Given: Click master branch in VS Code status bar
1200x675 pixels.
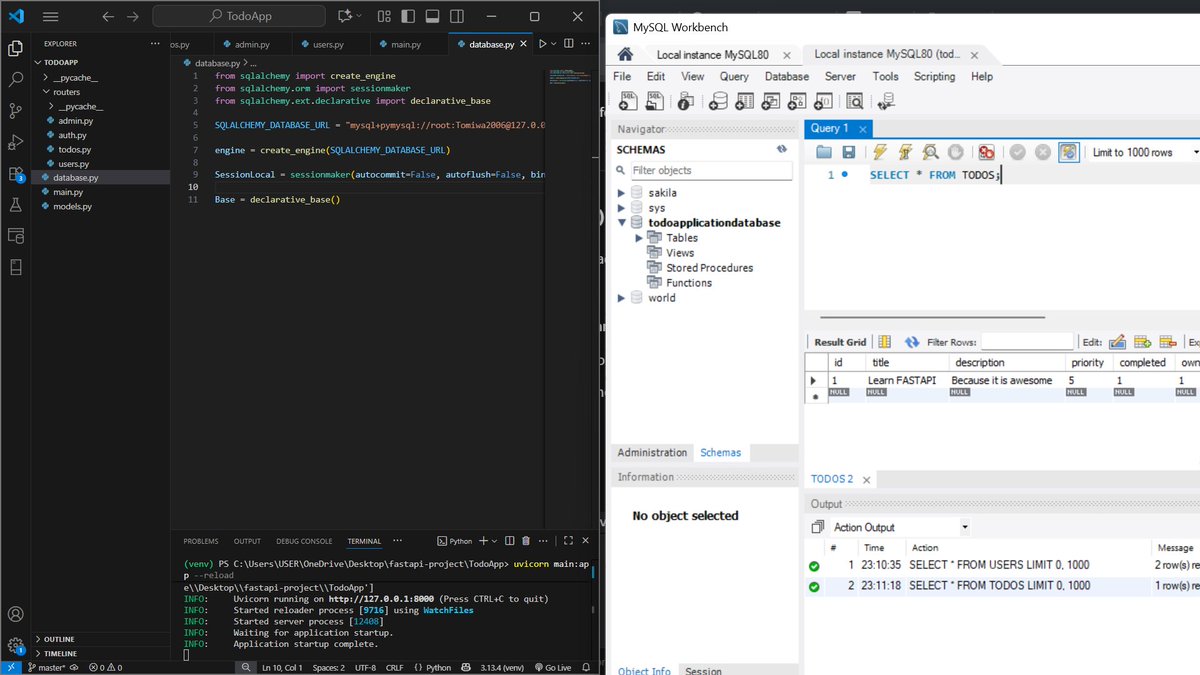Looking at the screenshot, I should coord(46,667).
